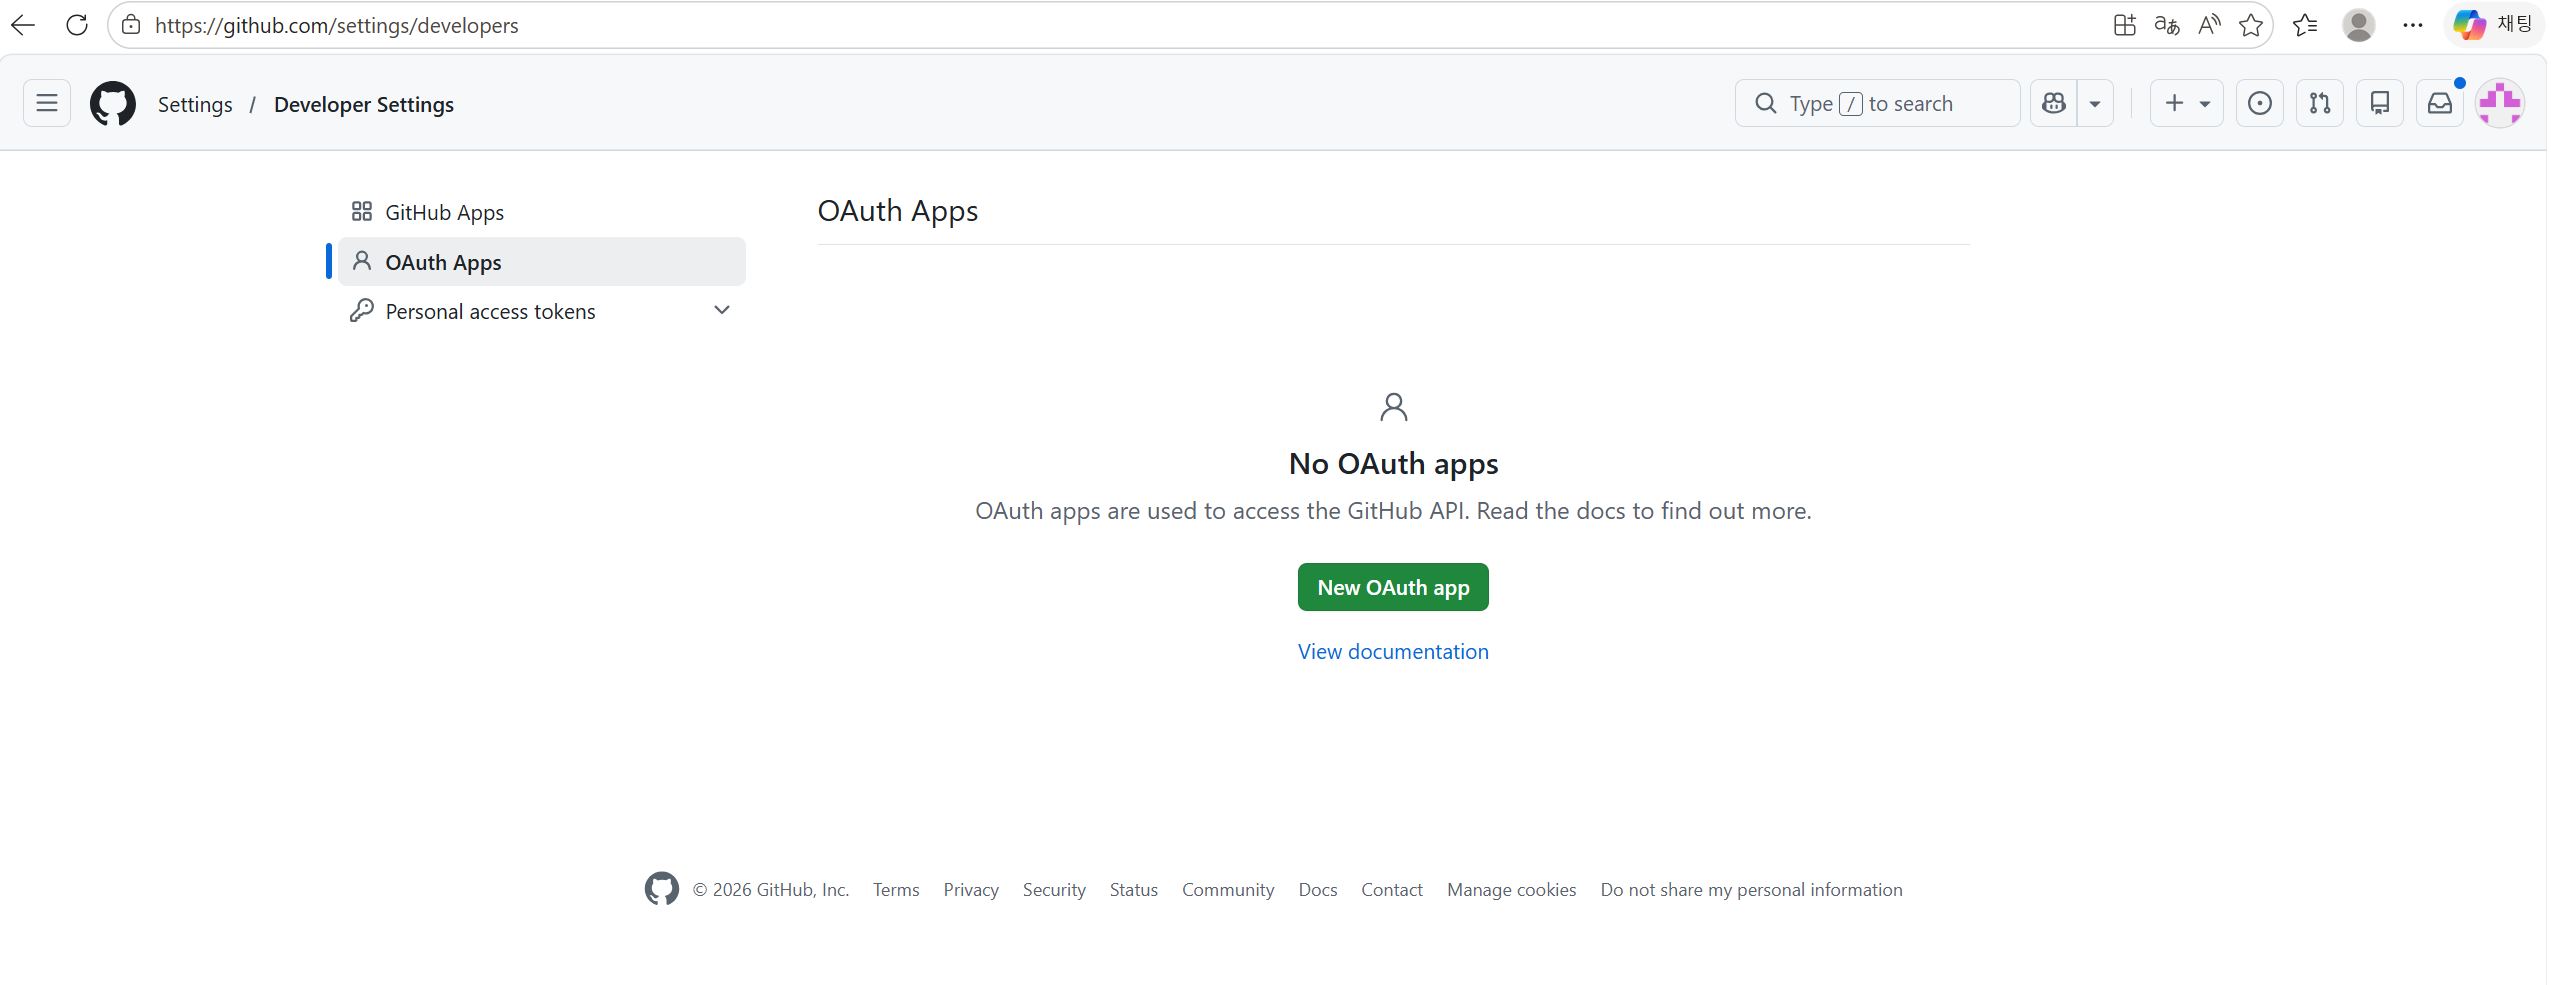Go to Settings breadcrumb link

195,104
